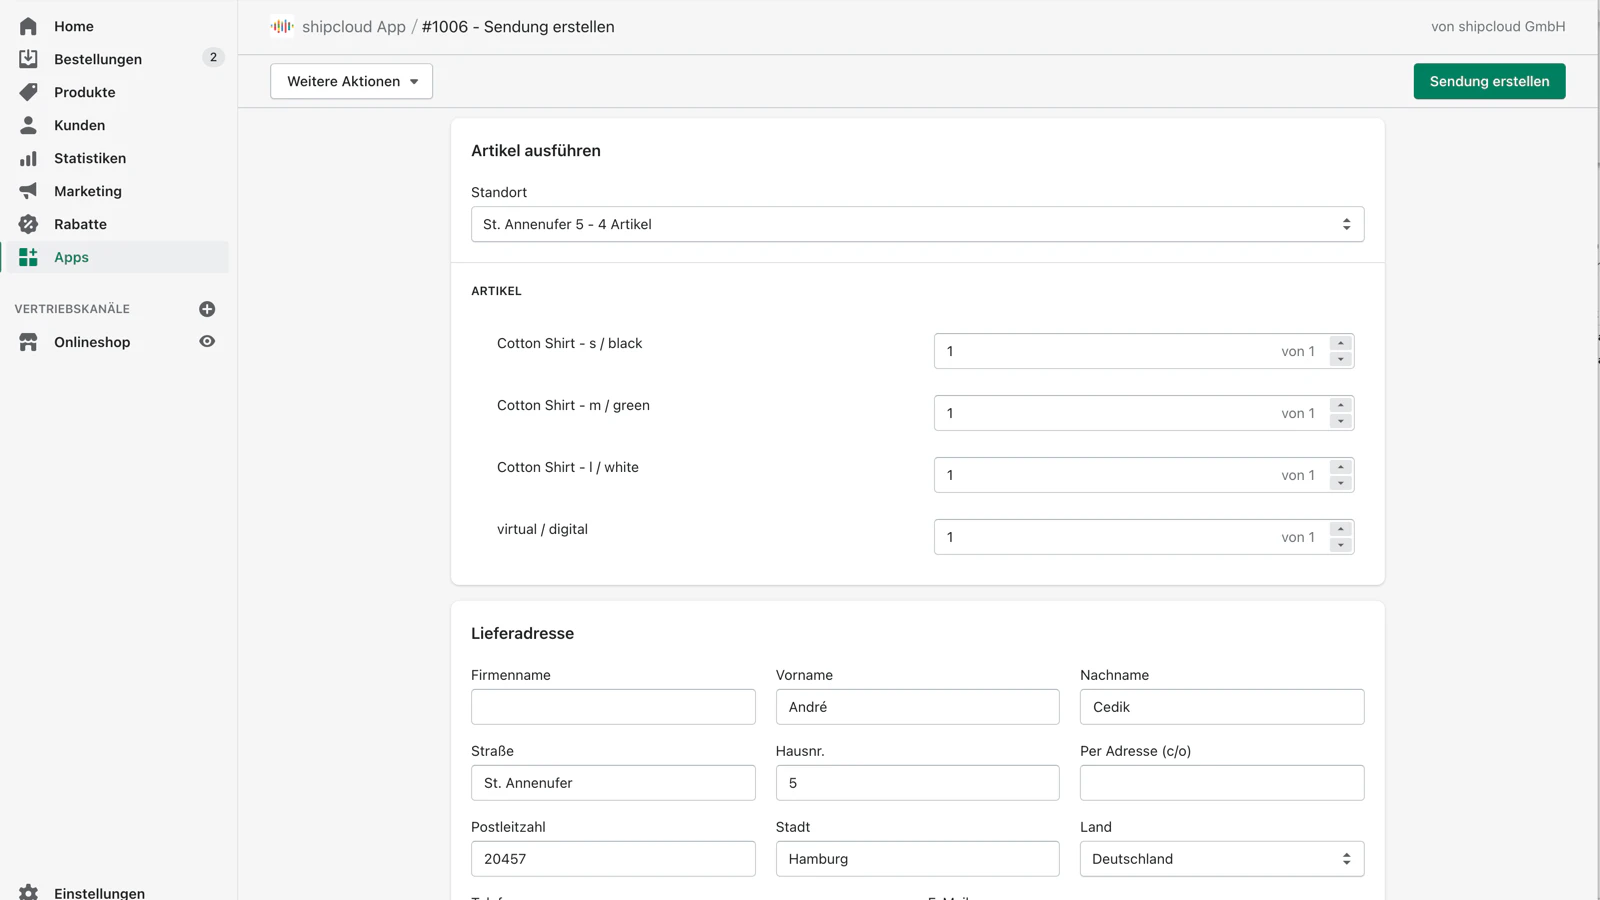
Task: Toggle visibility of the Onlineshop channel
Action: point(207,342)
